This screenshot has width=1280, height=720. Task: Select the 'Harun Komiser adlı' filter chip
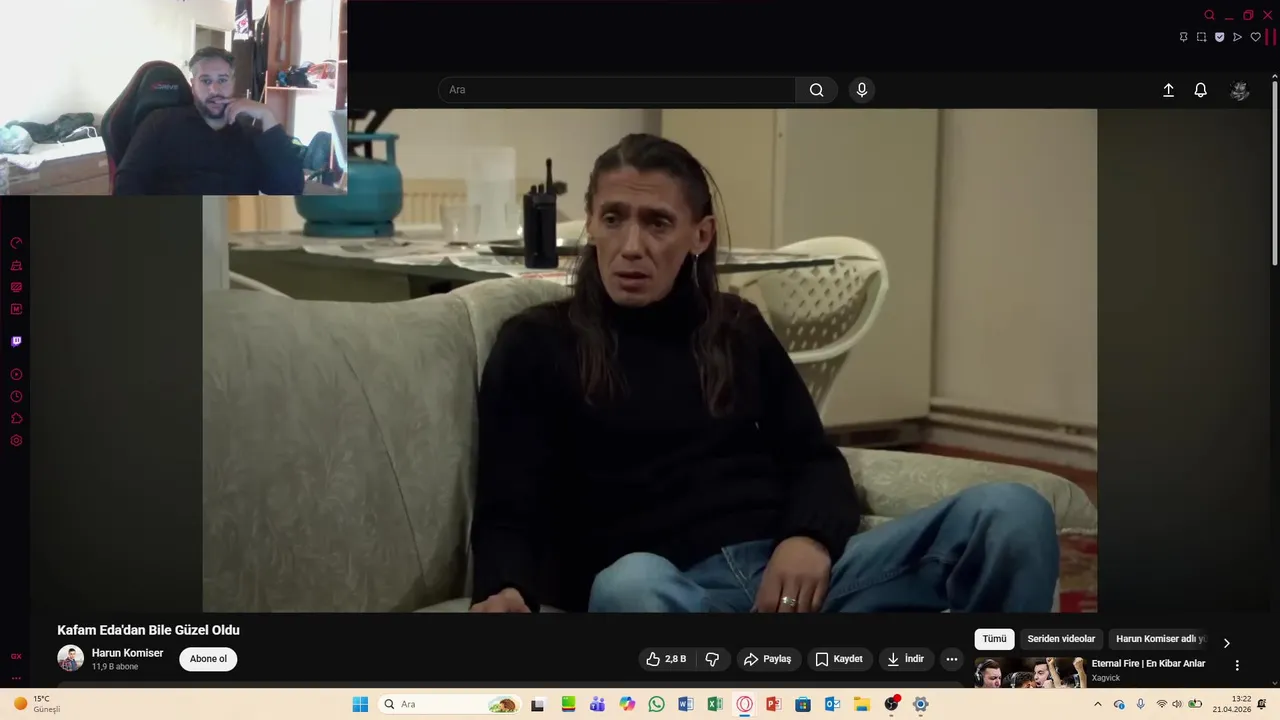coord(1160,639)
